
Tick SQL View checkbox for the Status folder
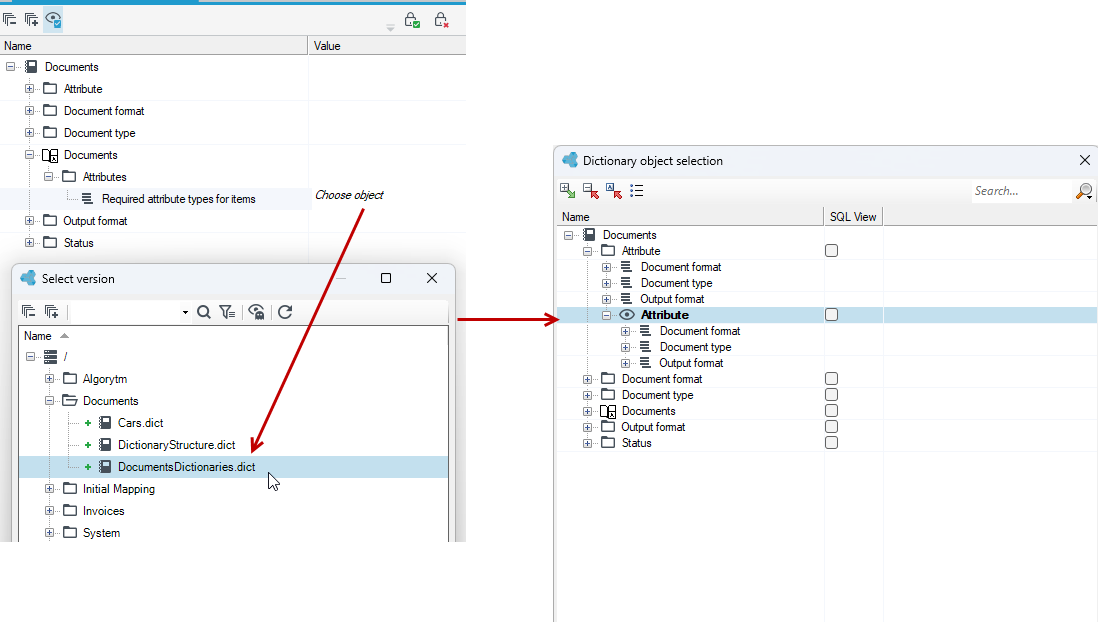click(x=831, y=443)
